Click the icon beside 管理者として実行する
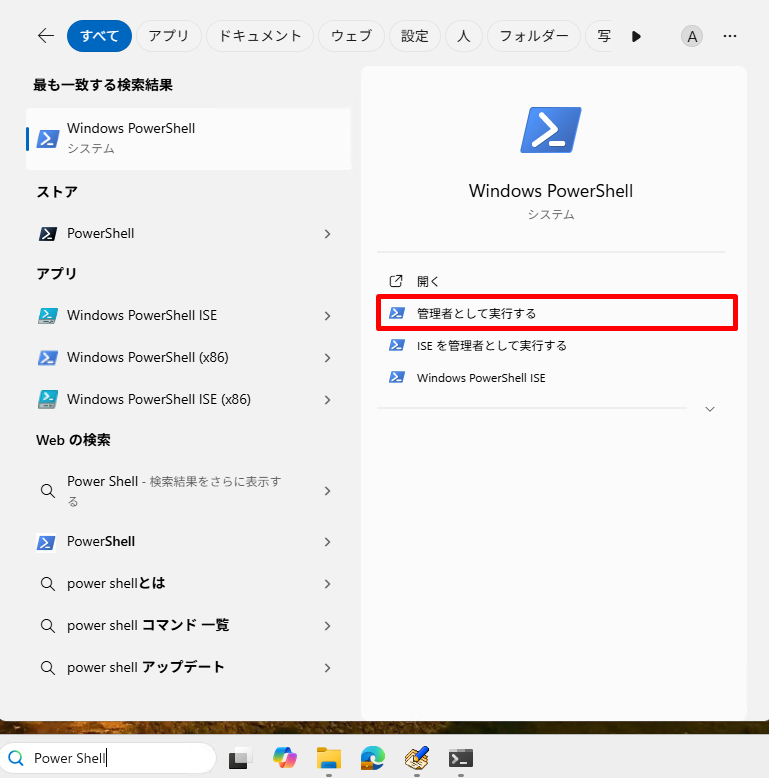 [396, 313]
